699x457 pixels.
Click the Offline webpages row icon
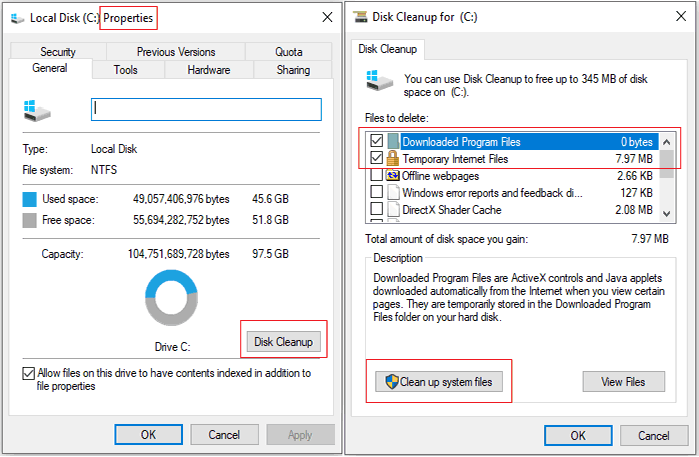[x=393, y=175]
